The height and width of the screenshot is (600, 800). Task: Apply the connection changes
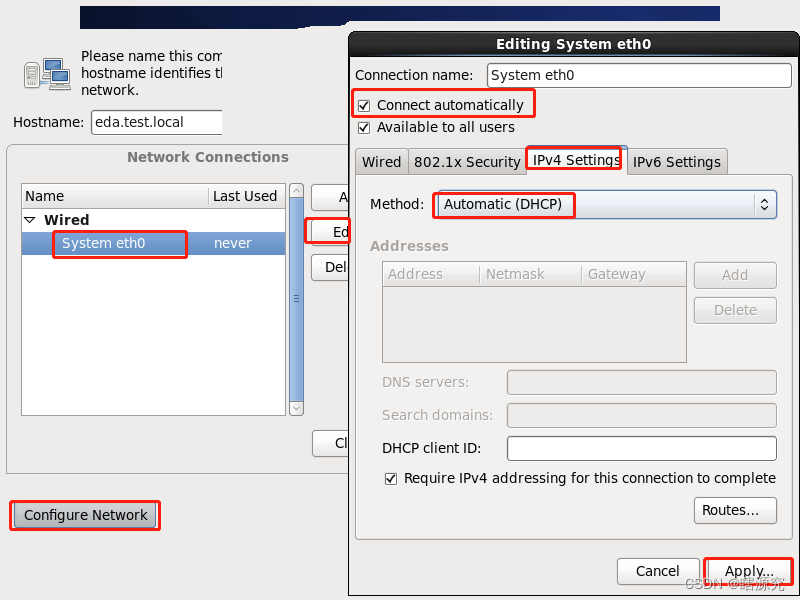pyautogui.click(x=747, y=571)
